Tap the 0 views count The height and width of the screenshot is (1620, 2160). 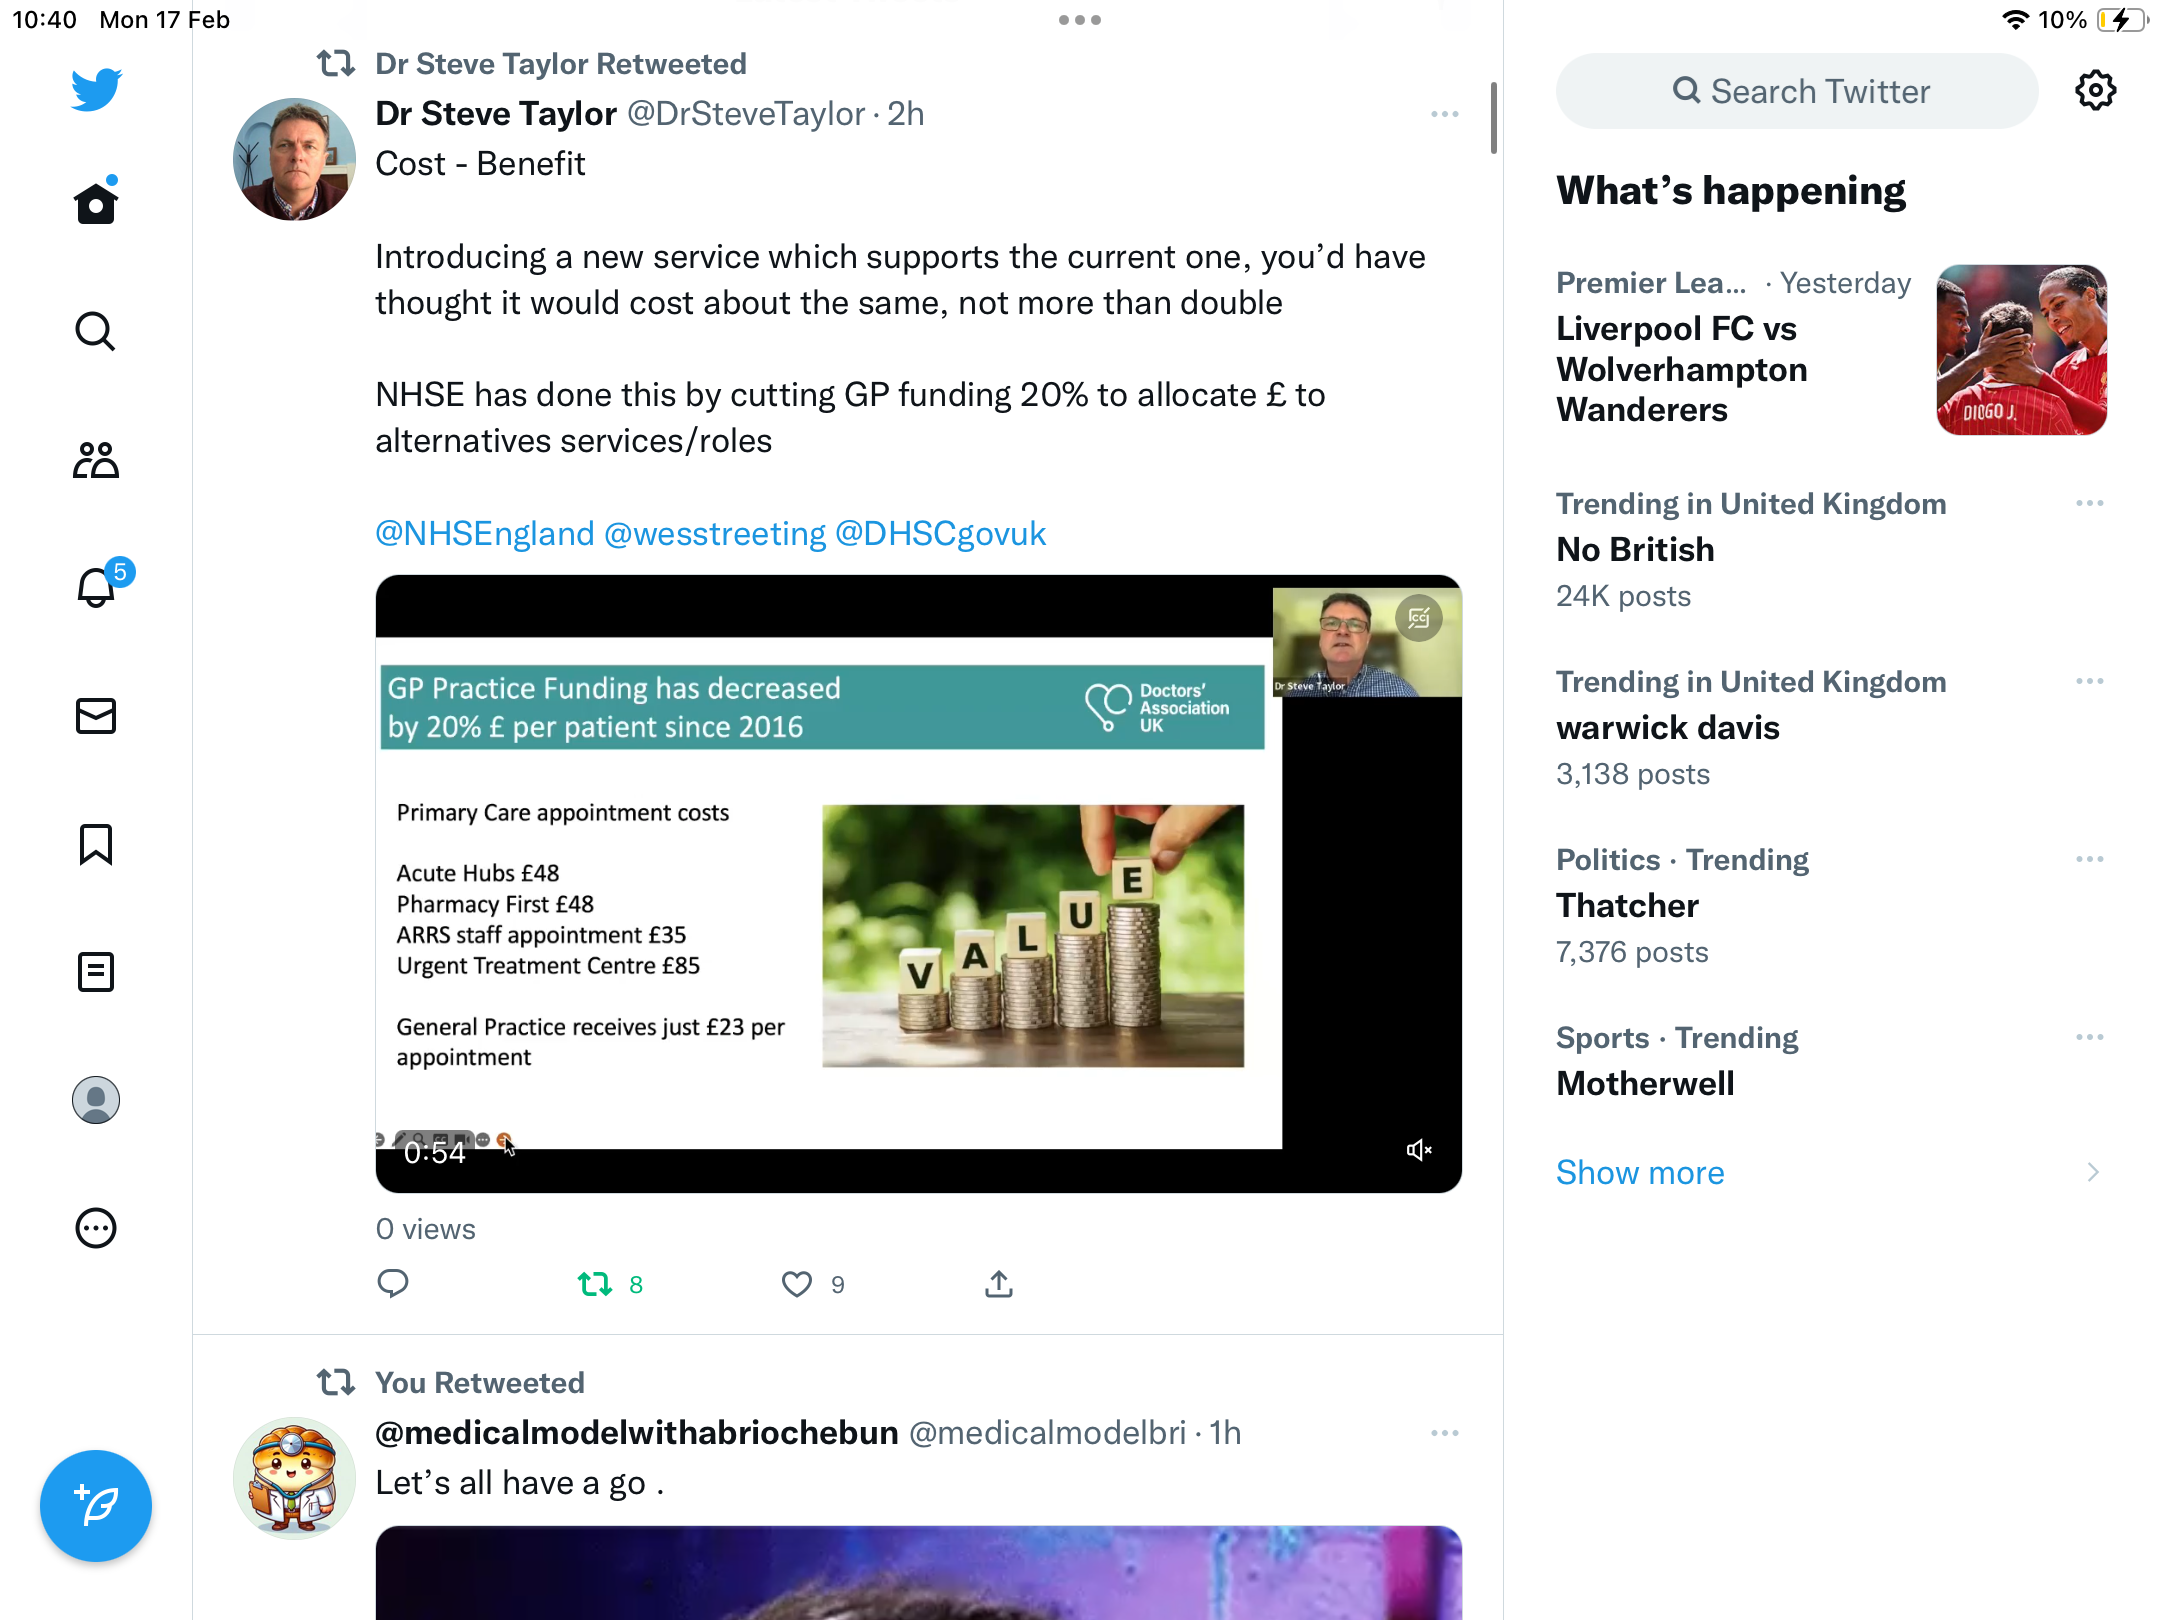coord(425,1229)
